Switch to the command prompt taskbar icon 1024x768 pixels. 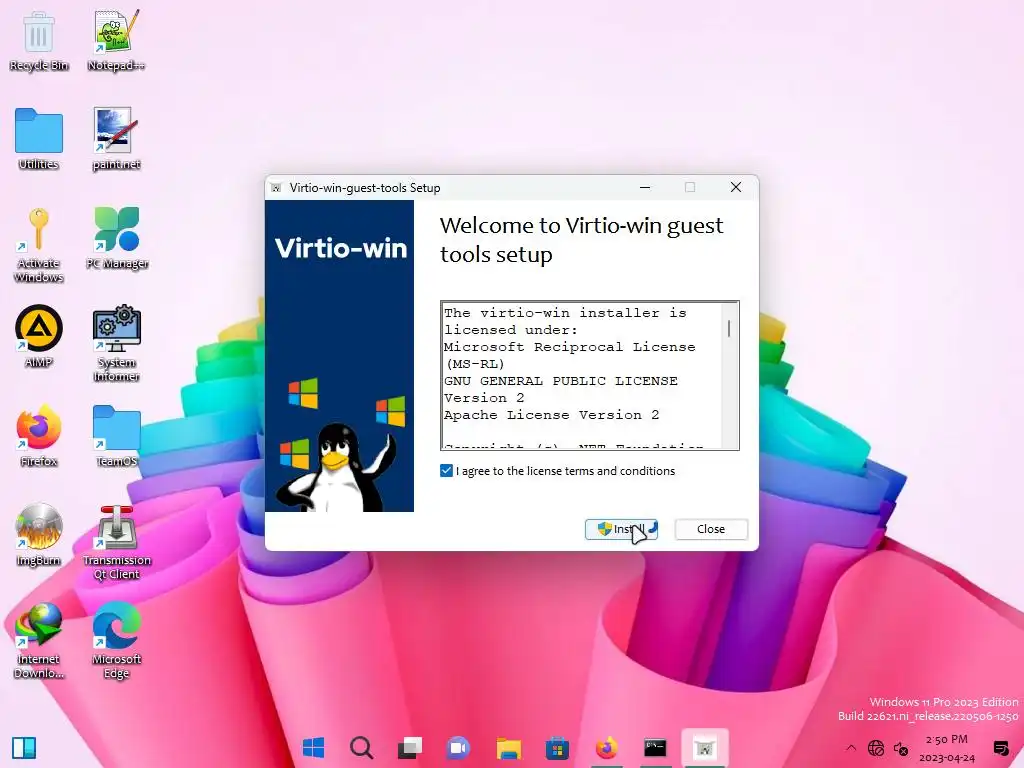click(655, 747)
